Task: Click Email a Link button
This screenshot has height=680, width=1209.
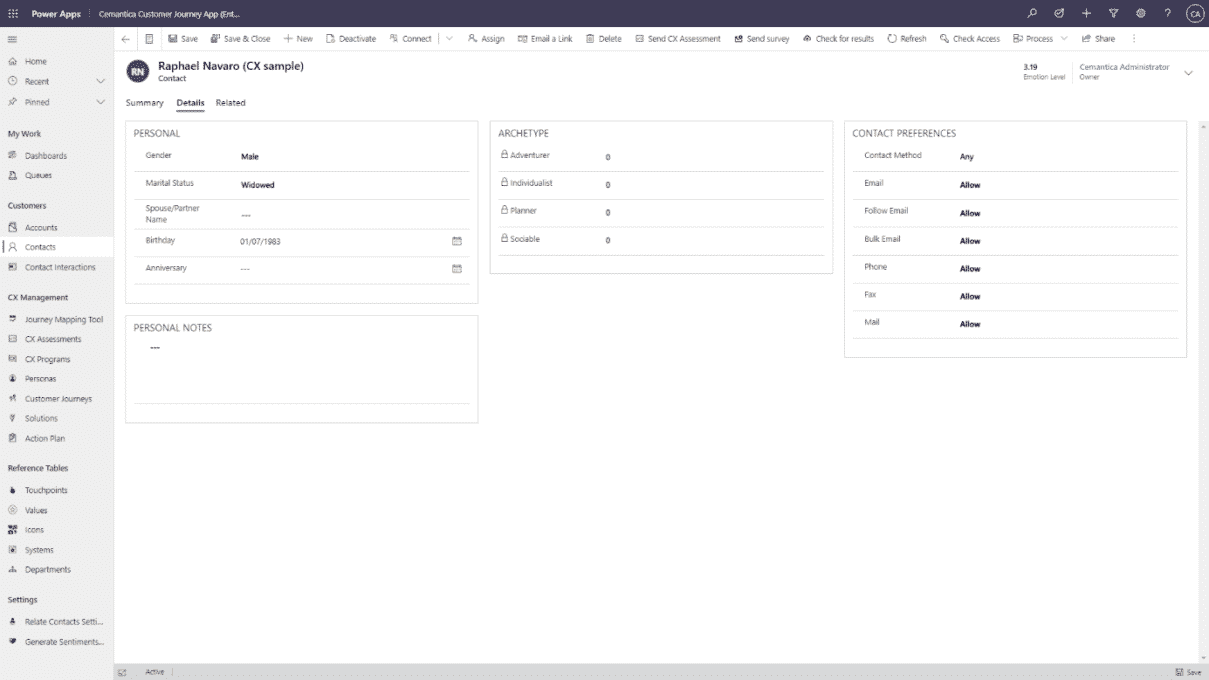Action: click(x=545, y=39)
